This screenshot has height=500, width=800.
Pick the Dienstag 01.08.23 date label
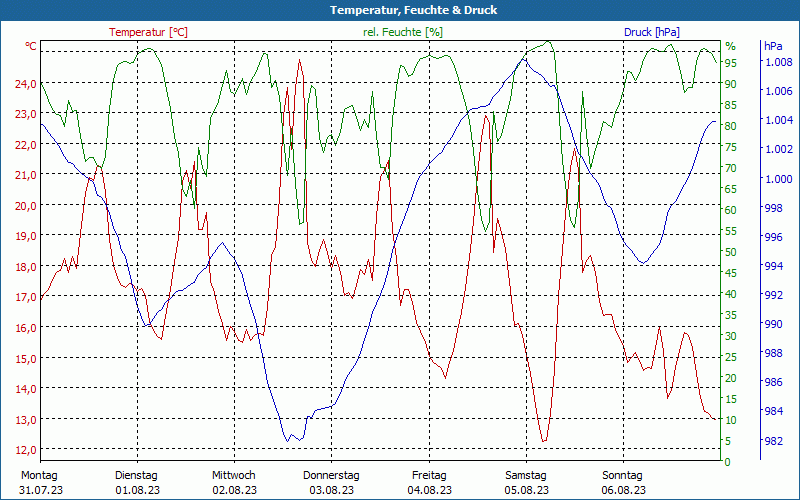click(136, 482)
